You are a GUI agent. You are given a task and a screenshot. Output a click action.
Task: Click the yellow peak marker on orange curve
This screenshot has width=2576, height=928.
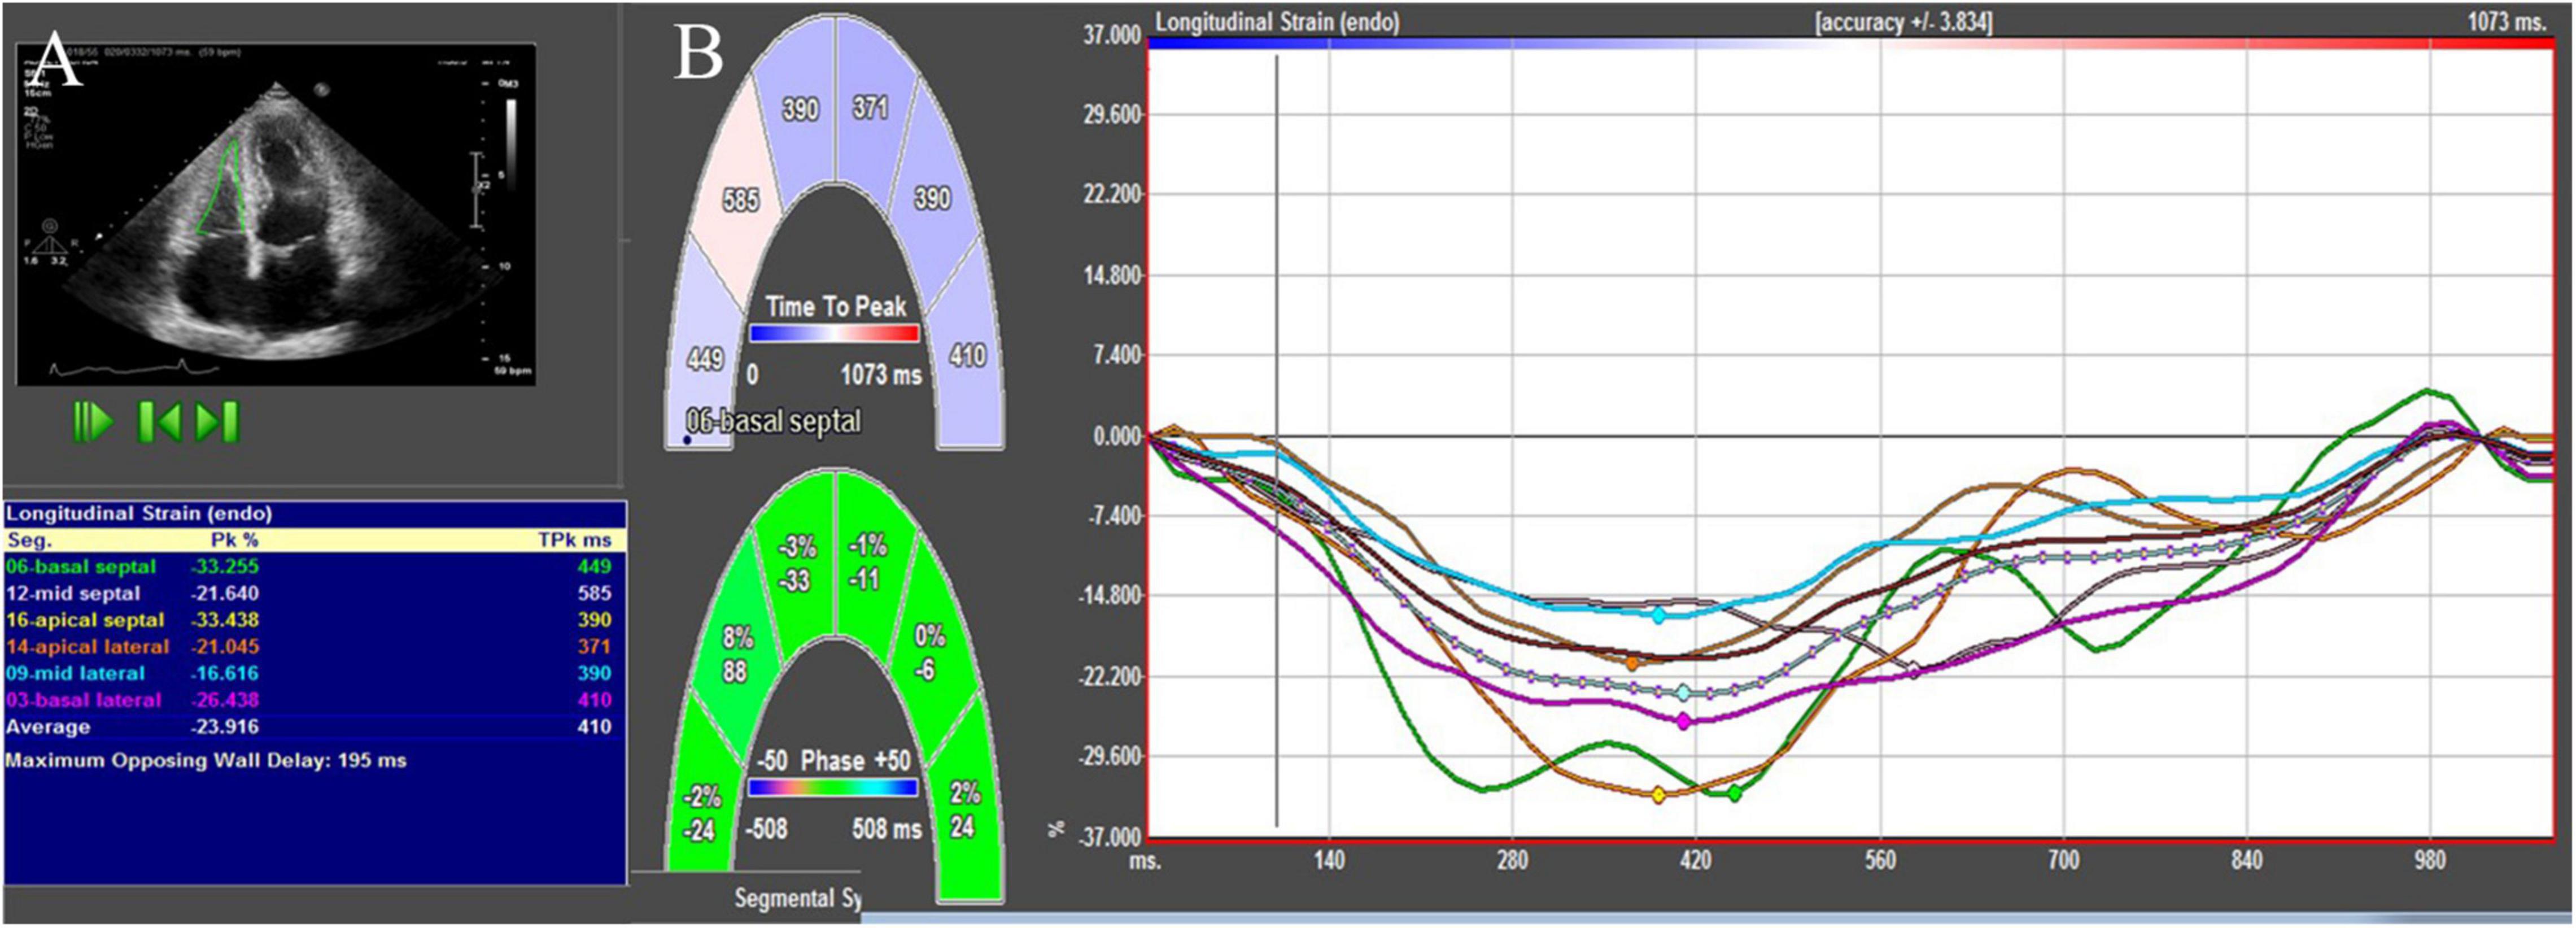(1659, 795)
